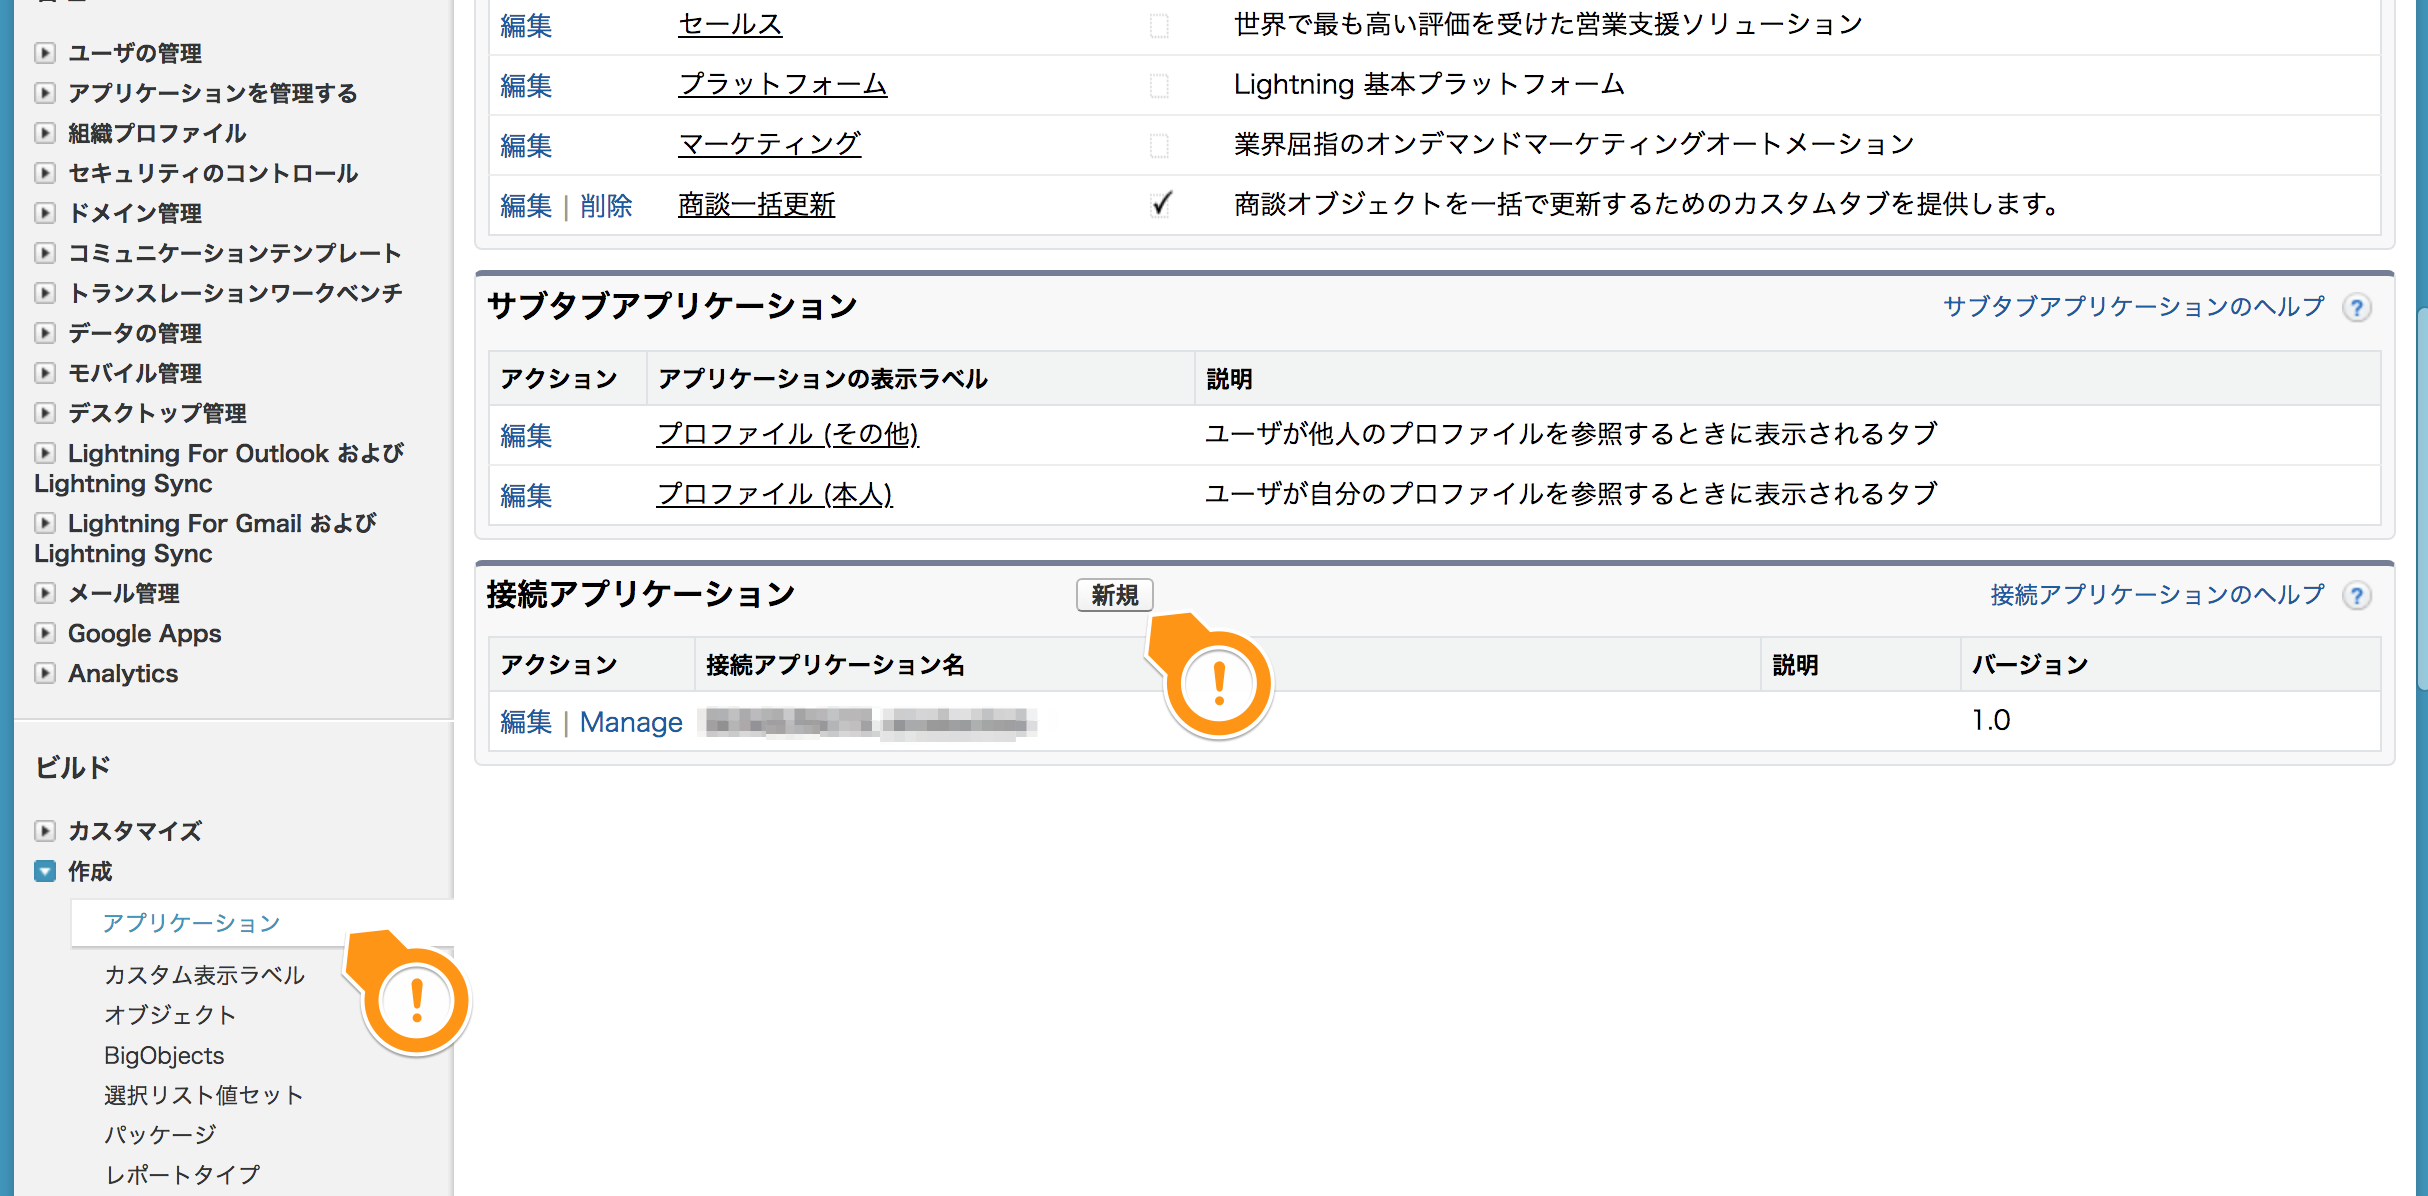Open 接続アプリケーション help question icon
Image resolution: width=2428 pixels, height=1196 pixels.
click(x=2357, y=596)
